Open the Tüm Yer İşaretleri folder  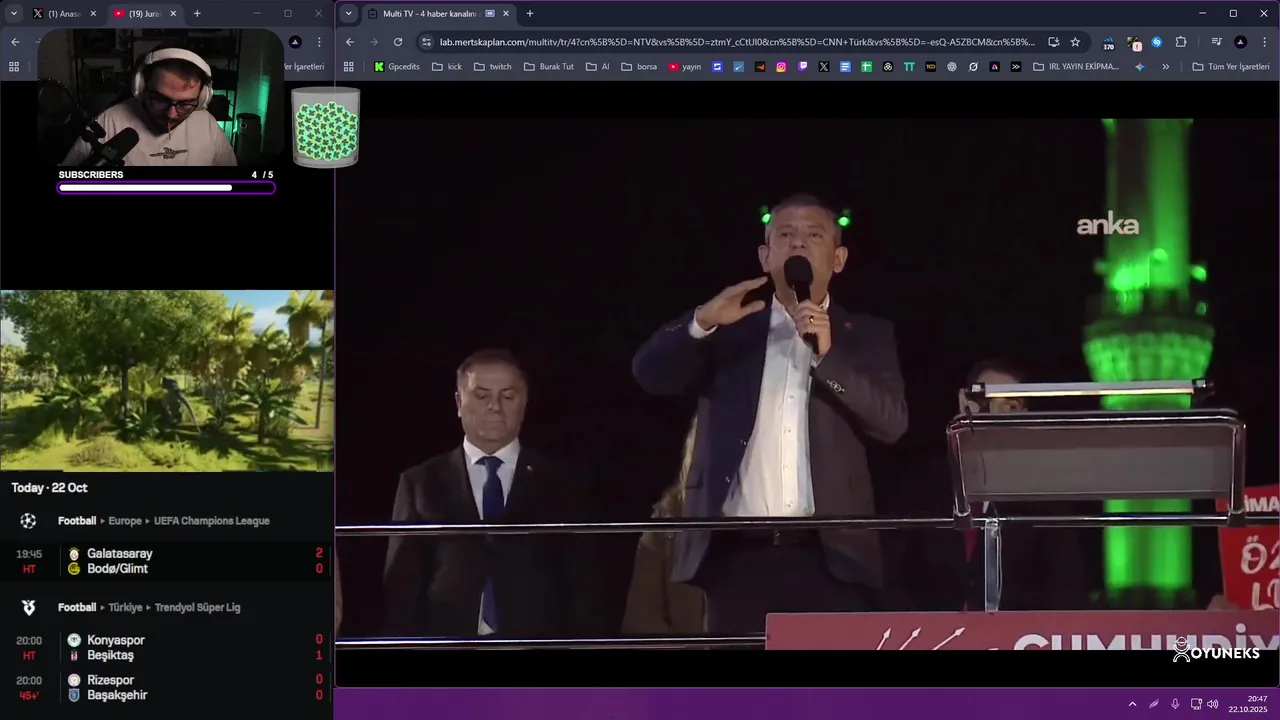[1231, 67]
